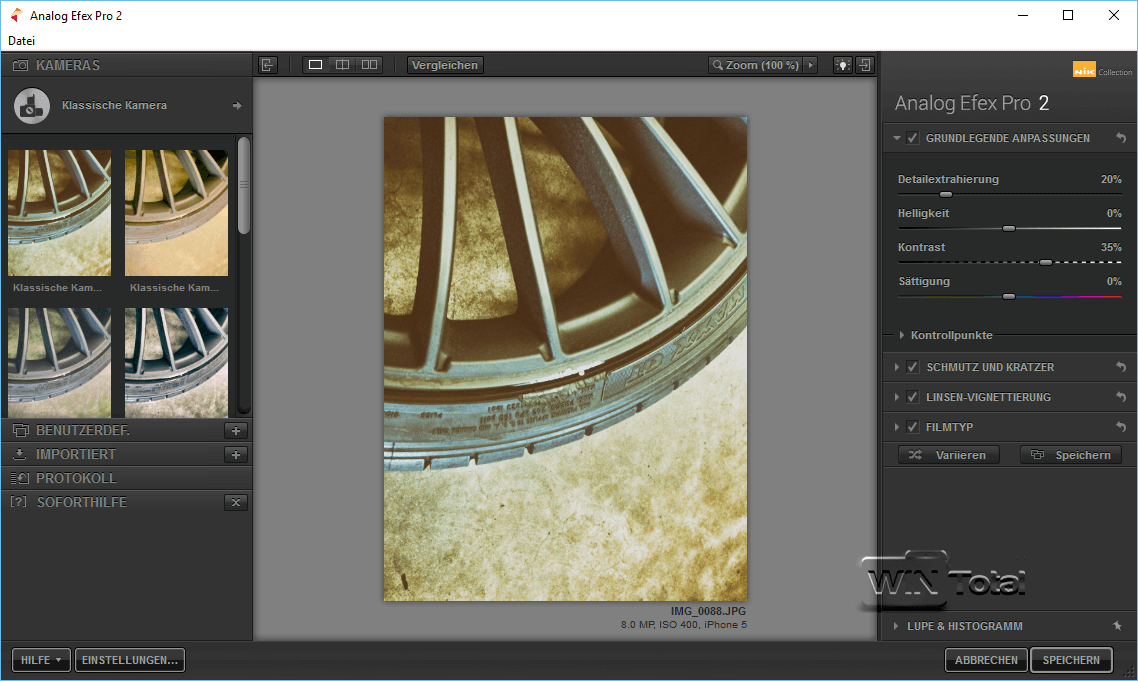Disable the Filmtyp checkbox

[x=913, y=427]
